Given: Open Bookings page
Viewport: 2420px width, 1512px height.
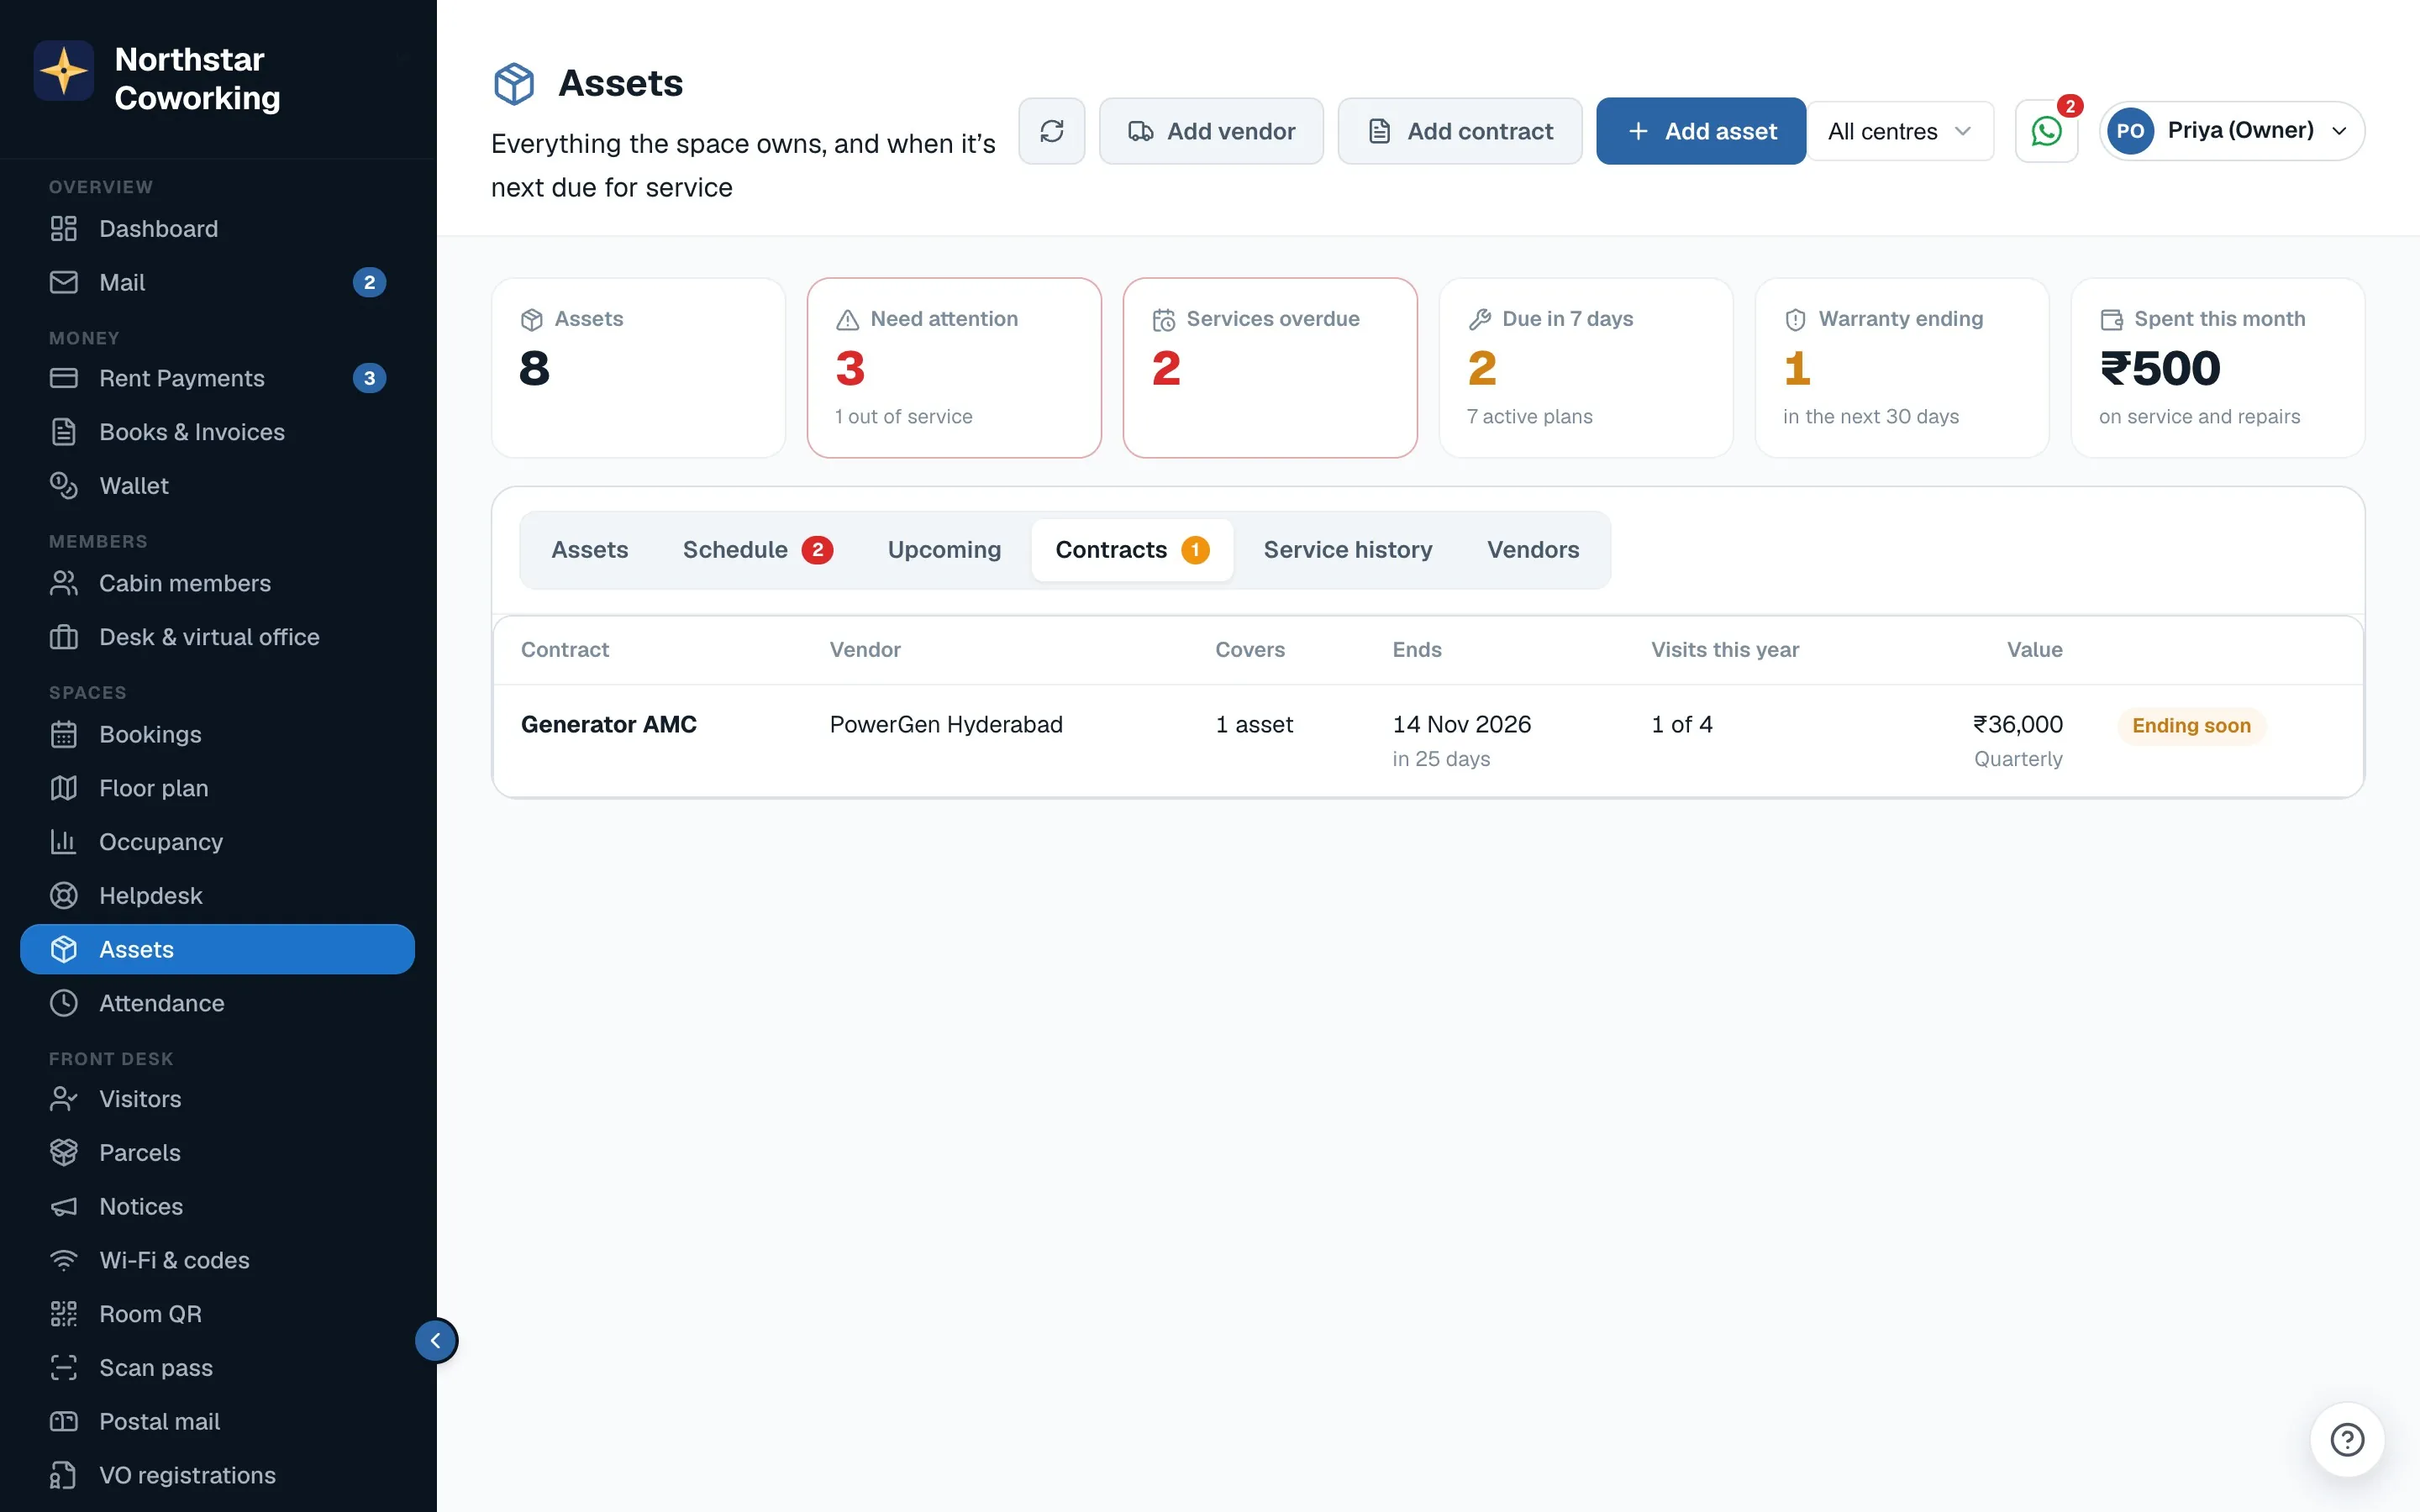Looking at the screenshot, I should (x=218, y=735).
